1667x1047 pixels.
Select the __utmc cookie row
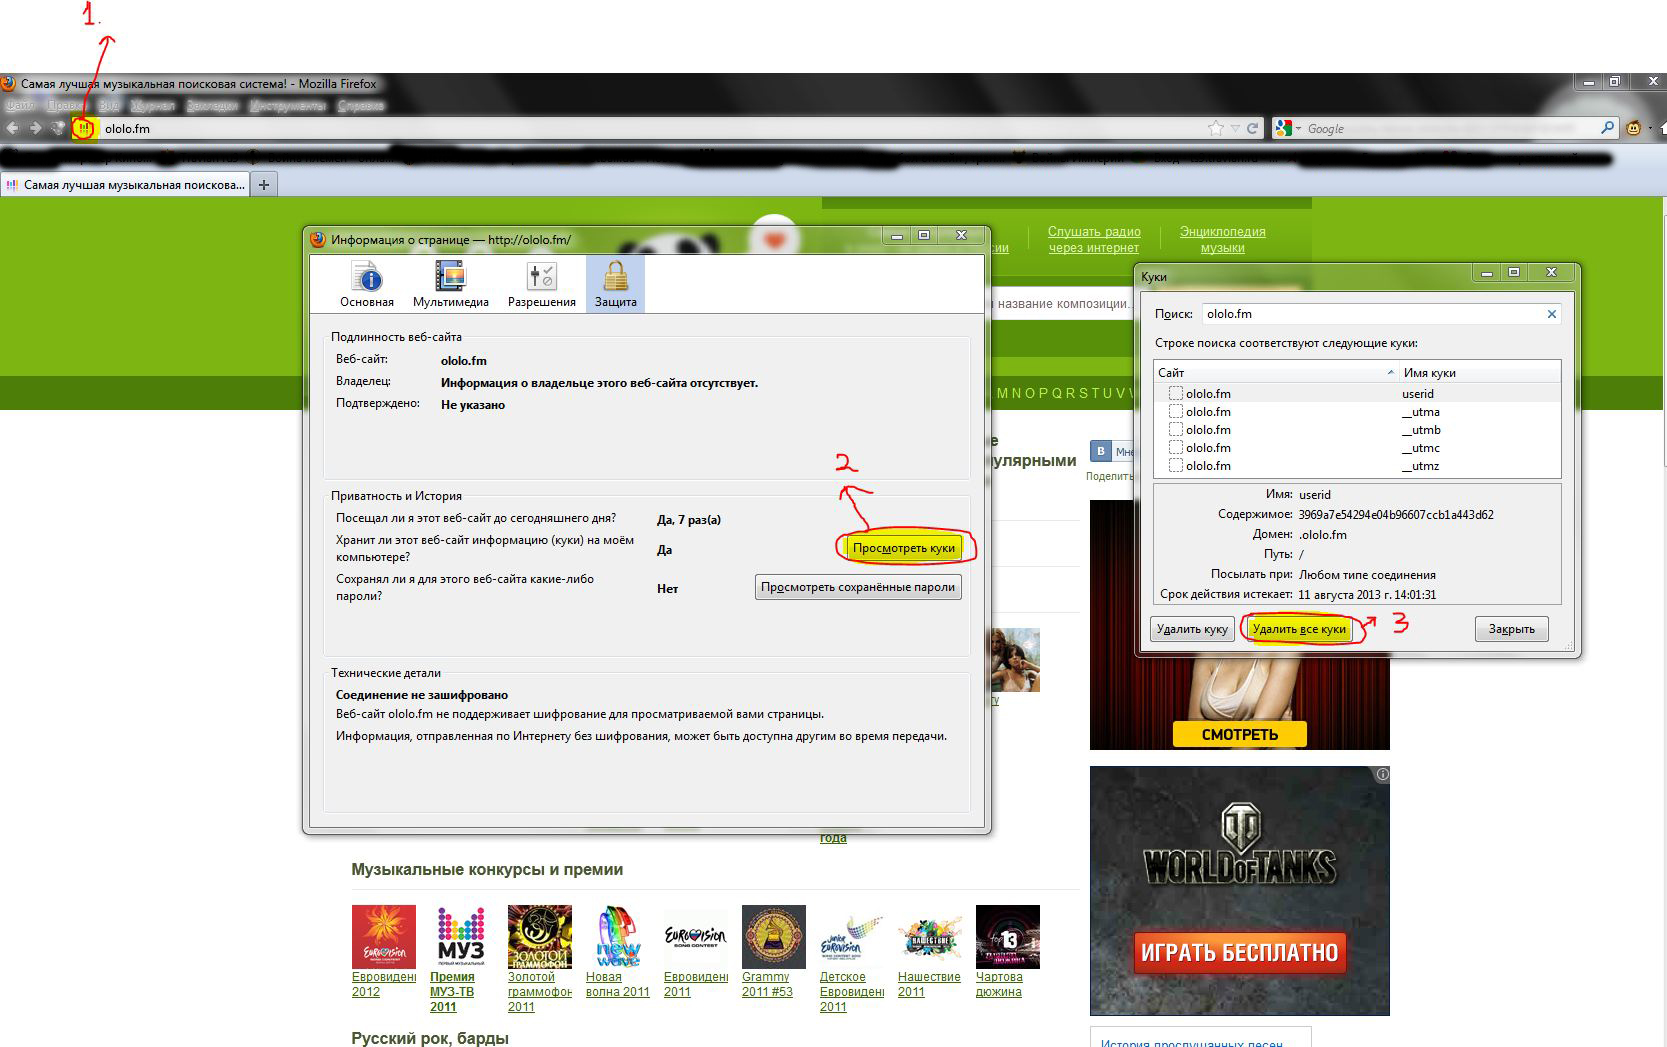tap(1357, 448)
